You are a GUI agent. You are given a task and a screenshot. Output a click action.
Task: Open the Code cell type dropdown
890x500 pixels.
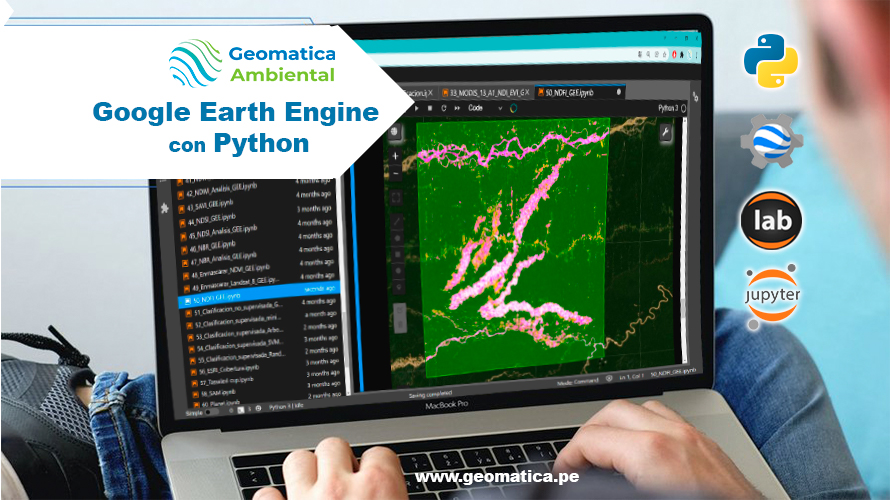pyautogui.click(x=483, y=107)
